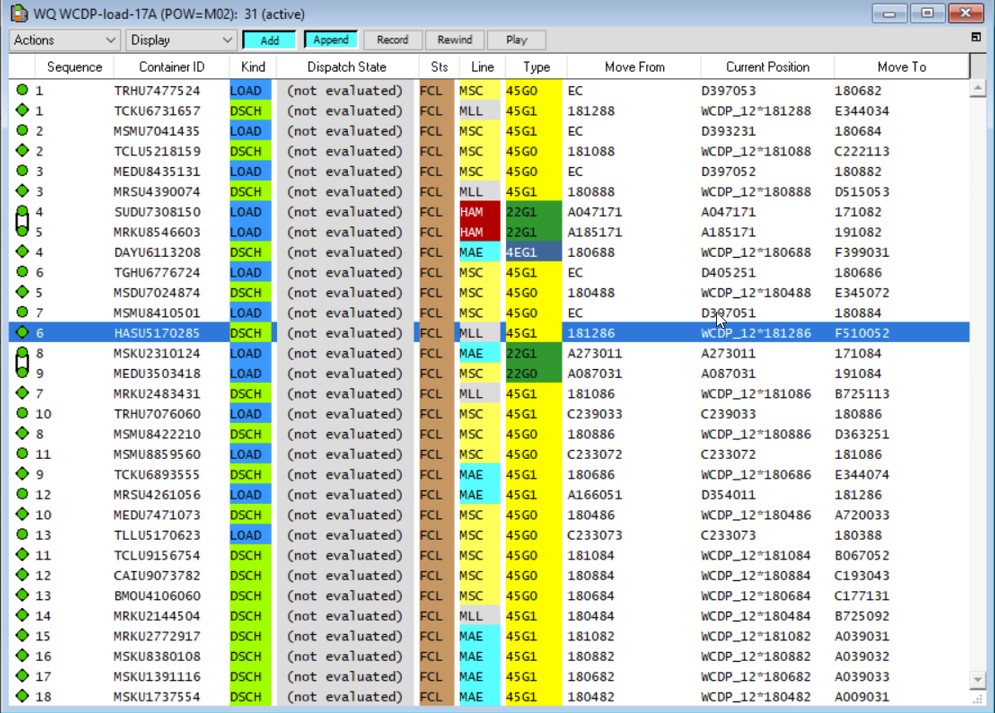This screenshot has width=995, height=713.
Task: Click the diamond icon for MSDU7024874
Action: pos(22,292)
